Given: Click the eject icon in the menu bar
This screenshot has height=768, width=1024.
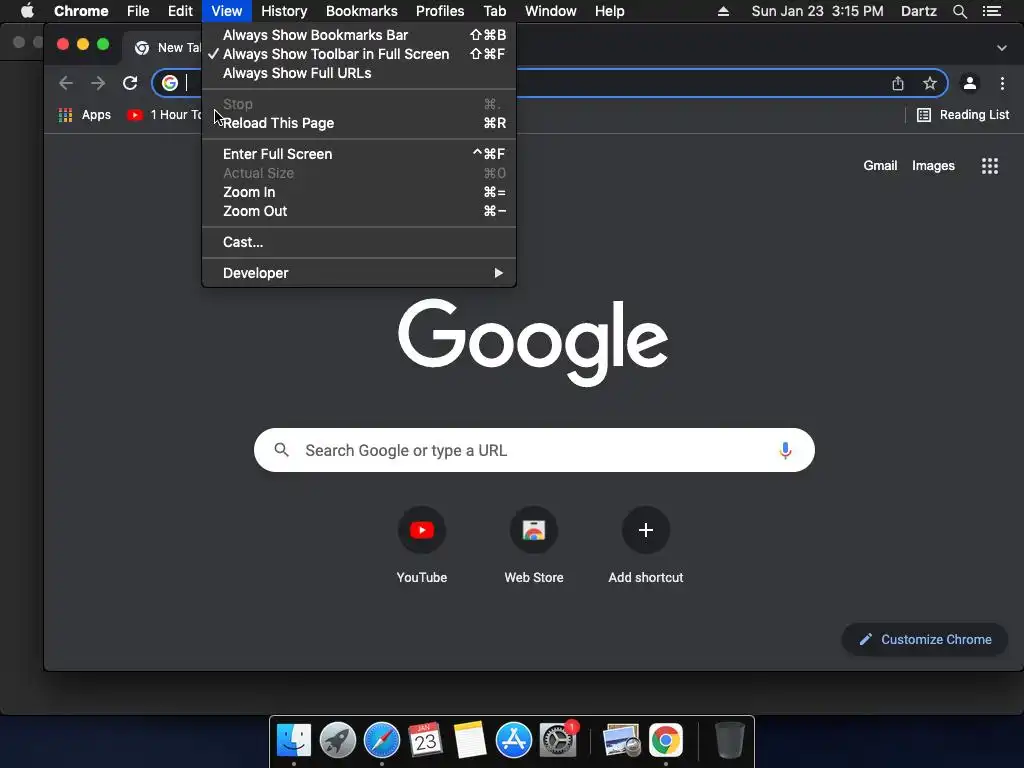Looking at the screenshot, I should 723,11.
